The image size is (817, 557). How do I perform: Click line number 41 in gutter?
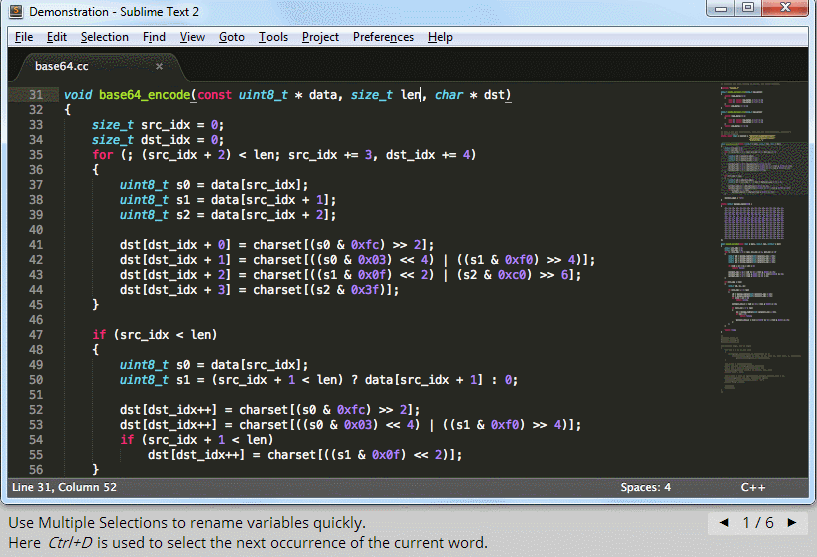coord(36,245)
